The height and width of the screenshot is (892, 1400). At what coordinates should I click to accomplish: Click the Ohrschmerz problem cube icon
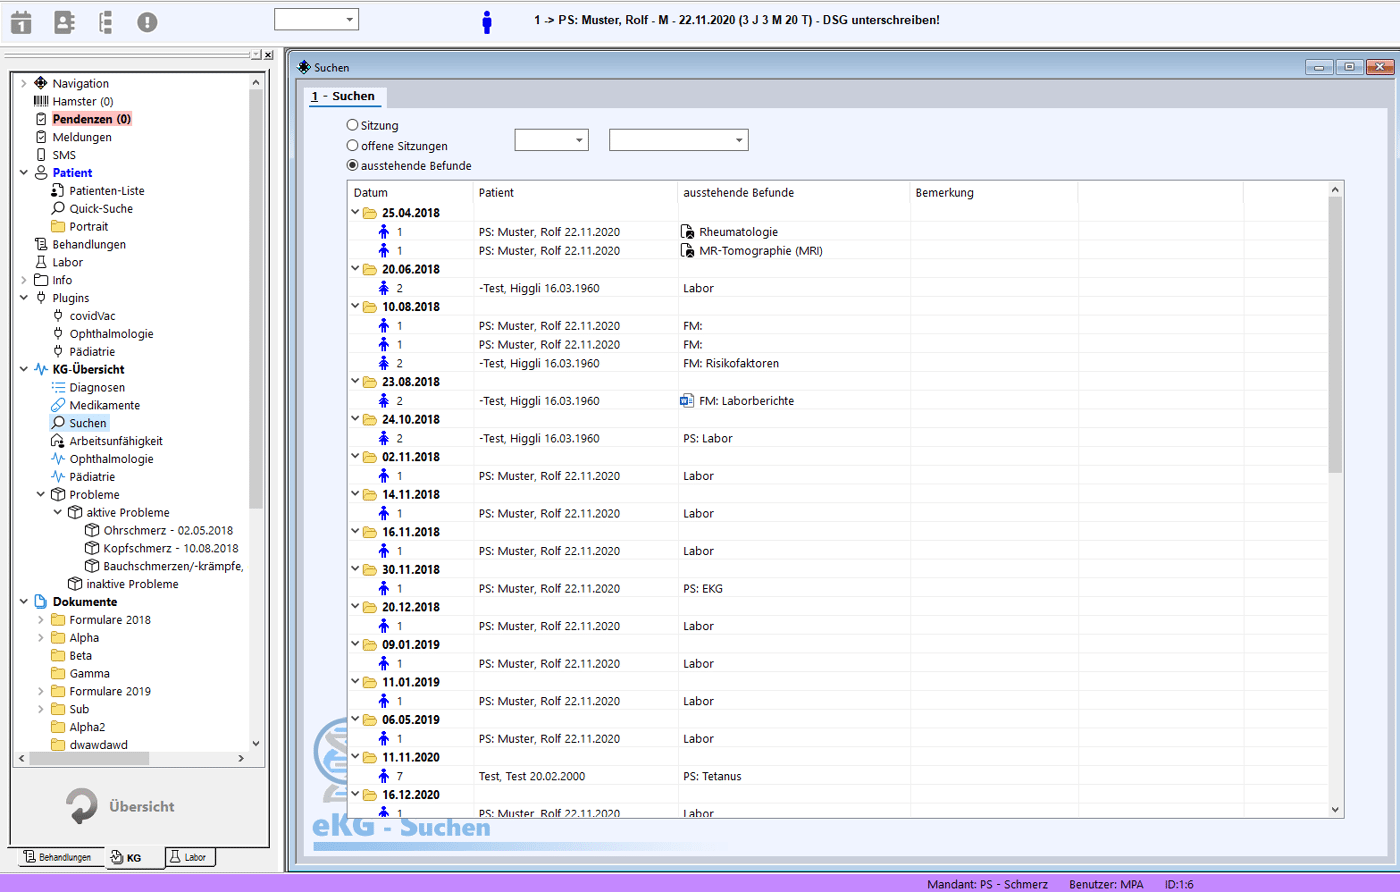[92, 530]
